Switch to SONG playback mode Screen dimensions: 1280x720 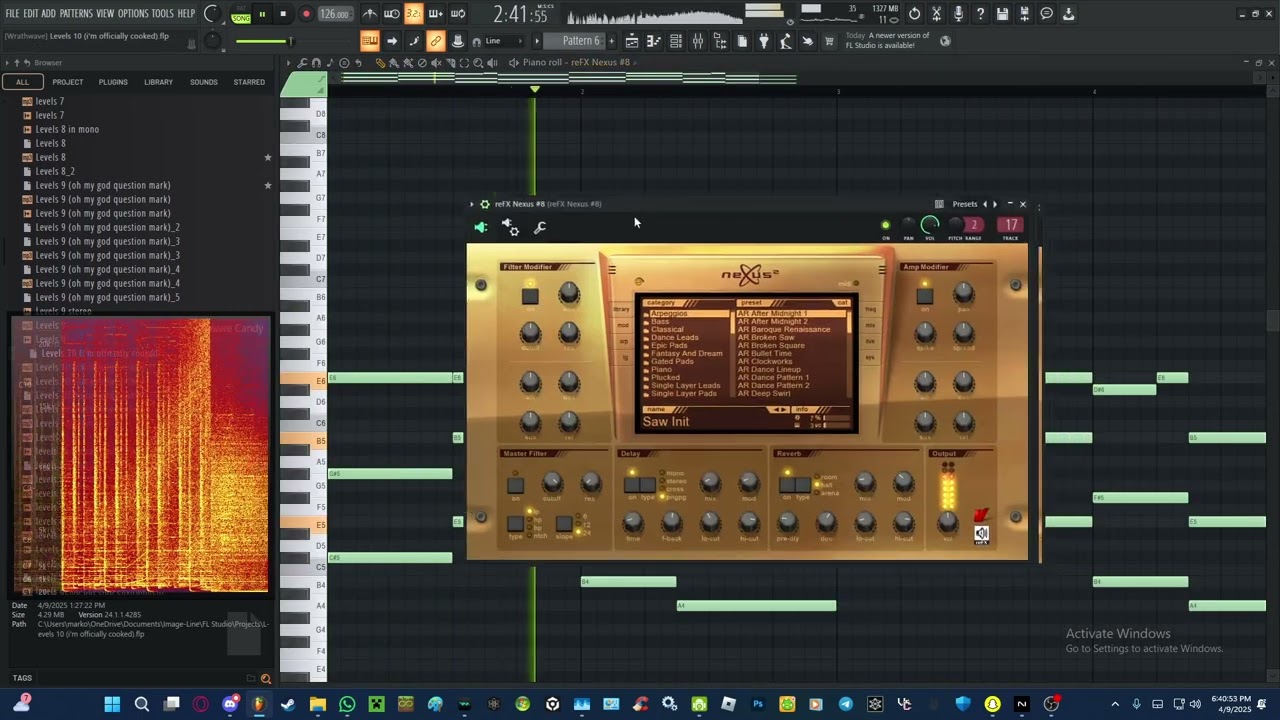(241, 18)
